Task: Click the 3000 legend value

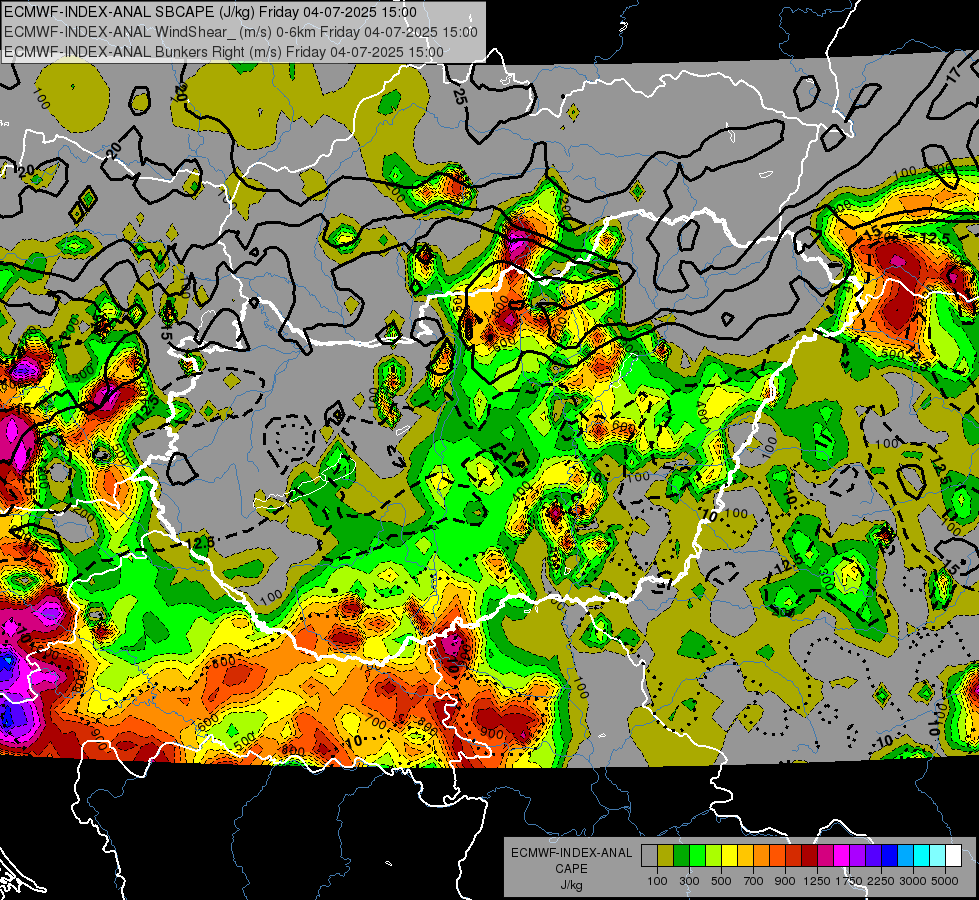Action: (x=913, y=881)
